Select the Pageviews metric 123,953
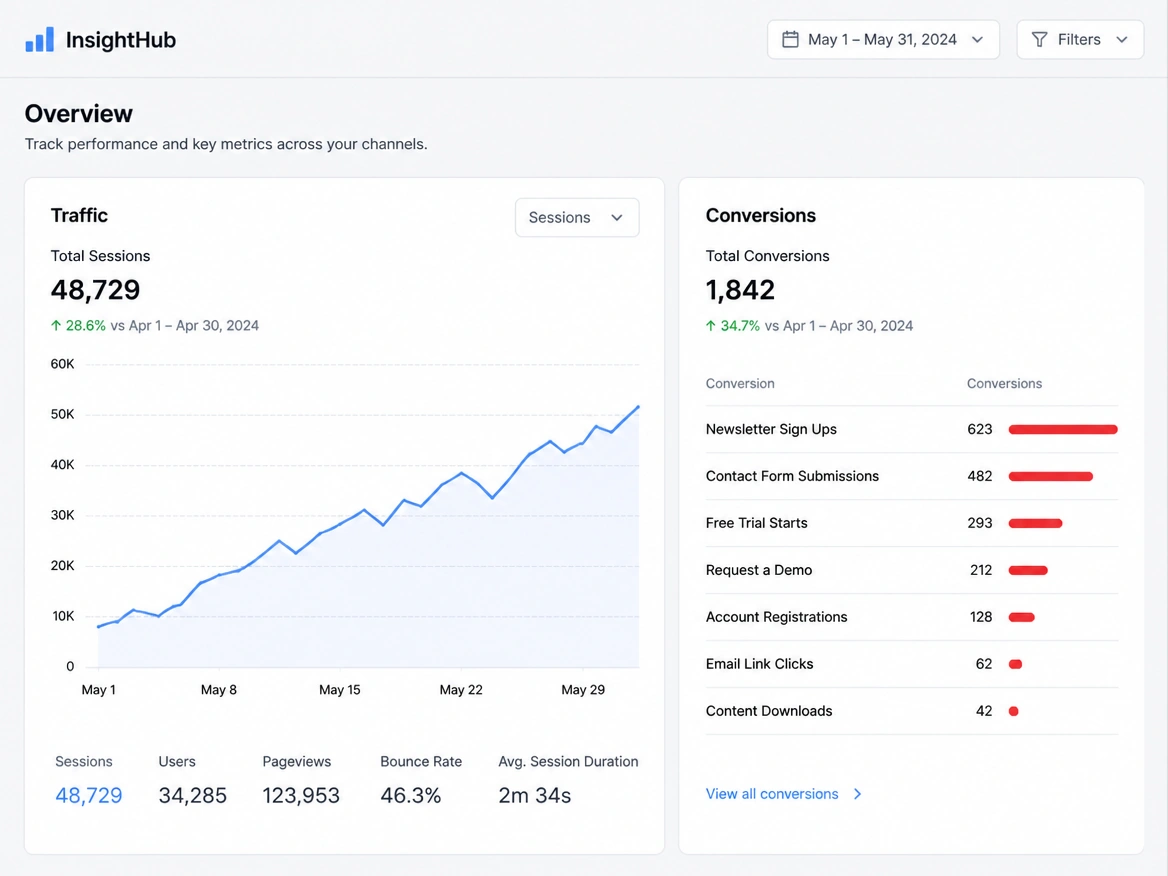Image resolution: width=1168 pixels, height=876 pixels. pos(301,796)
